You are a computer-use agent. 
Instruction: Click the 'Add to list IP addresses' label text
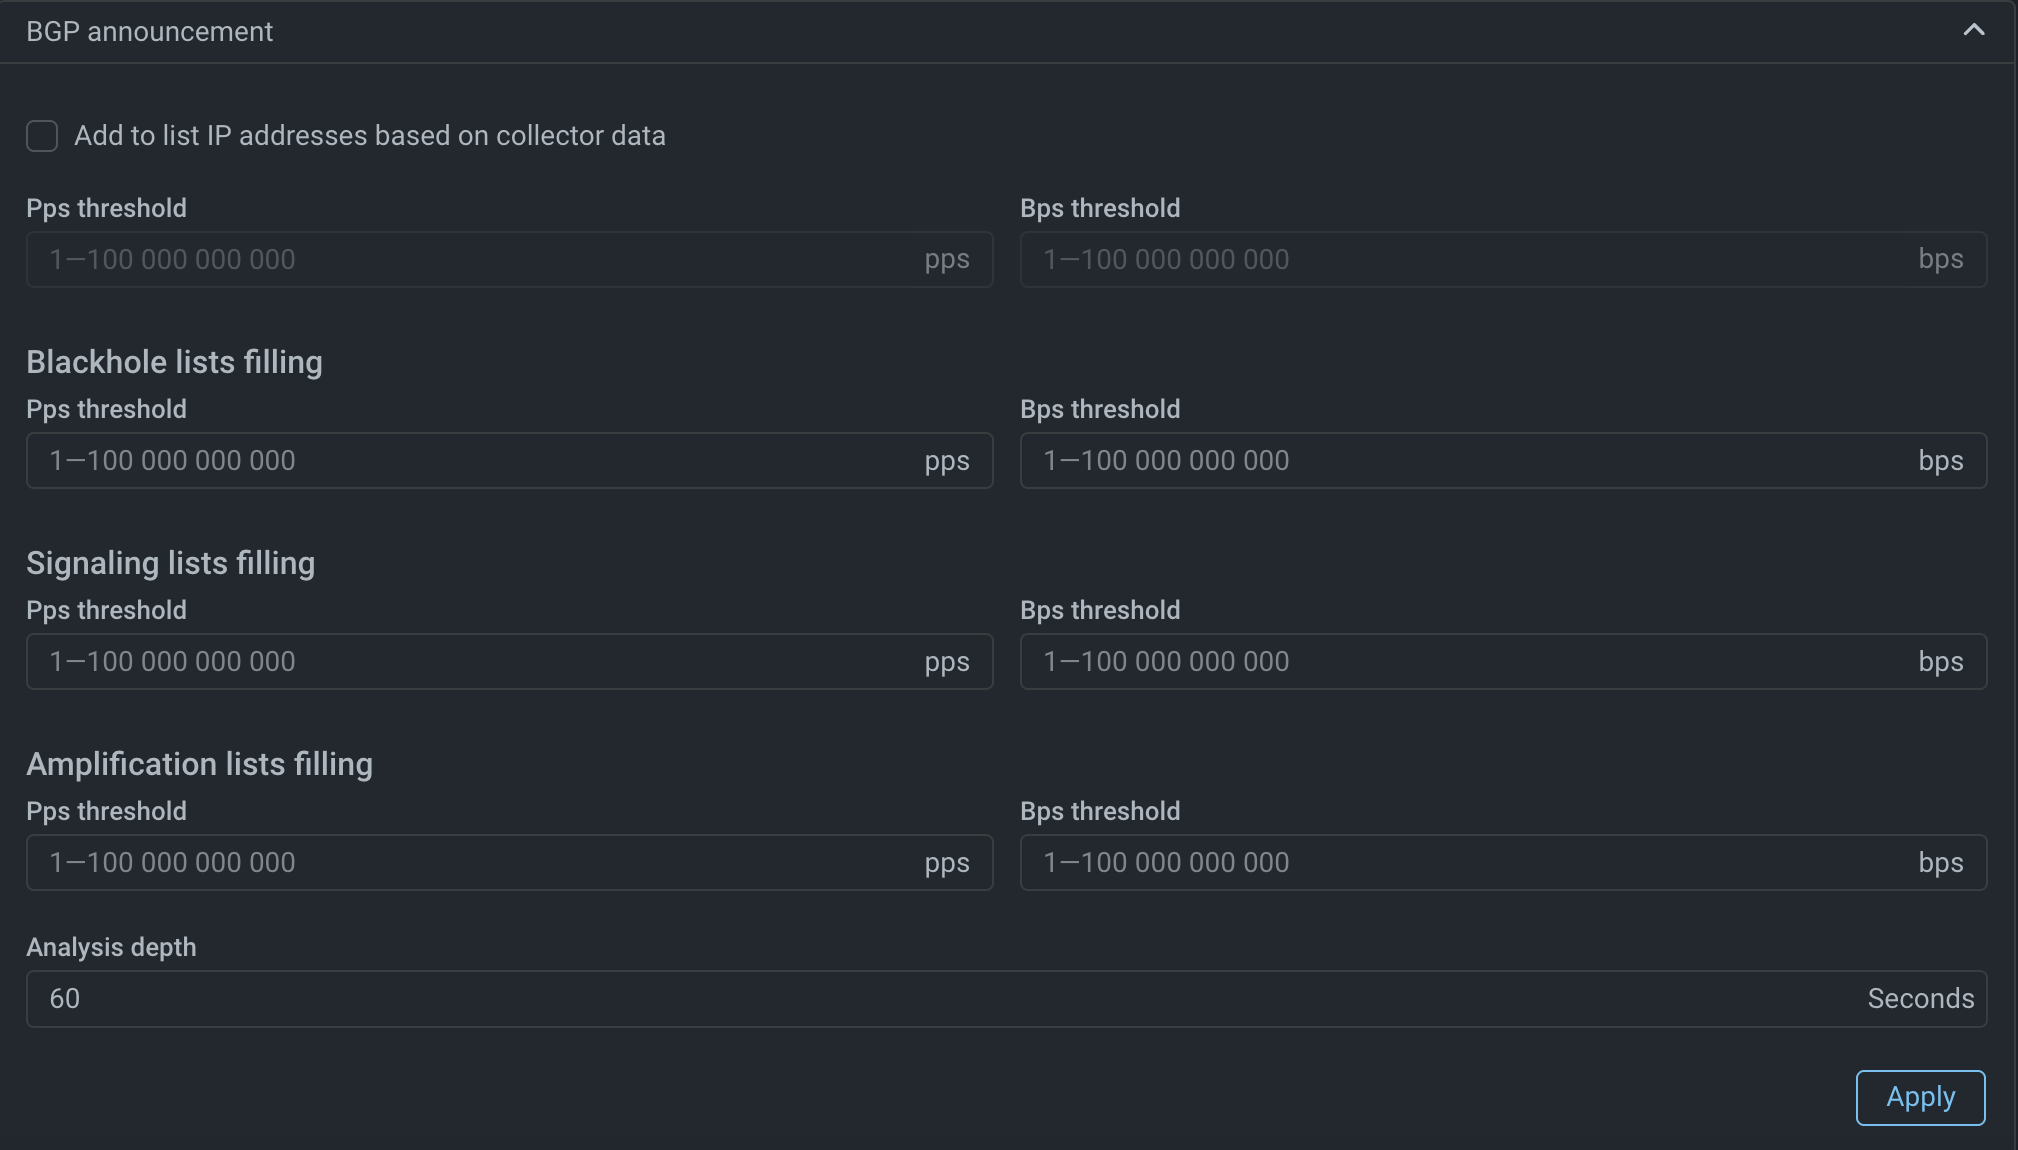(369, 136)
